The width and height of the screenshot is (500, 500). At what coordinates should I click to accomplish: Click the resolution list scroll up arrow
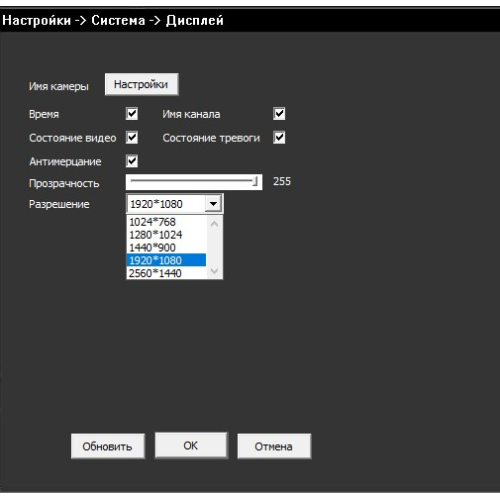click(214, 224)
